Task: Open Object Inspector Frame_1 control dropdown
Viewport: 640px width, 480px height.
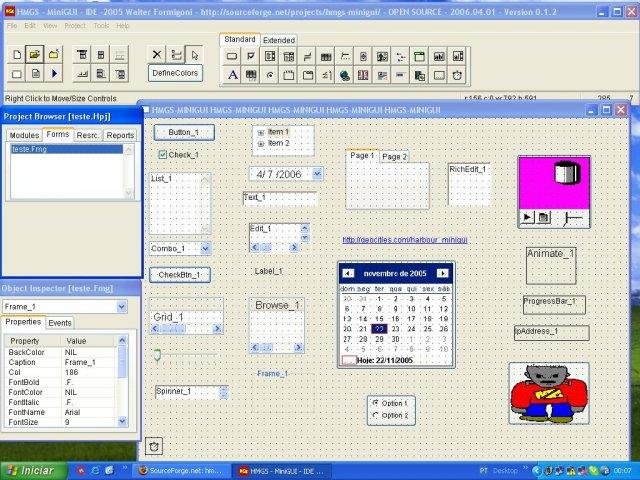Action: 122,307
